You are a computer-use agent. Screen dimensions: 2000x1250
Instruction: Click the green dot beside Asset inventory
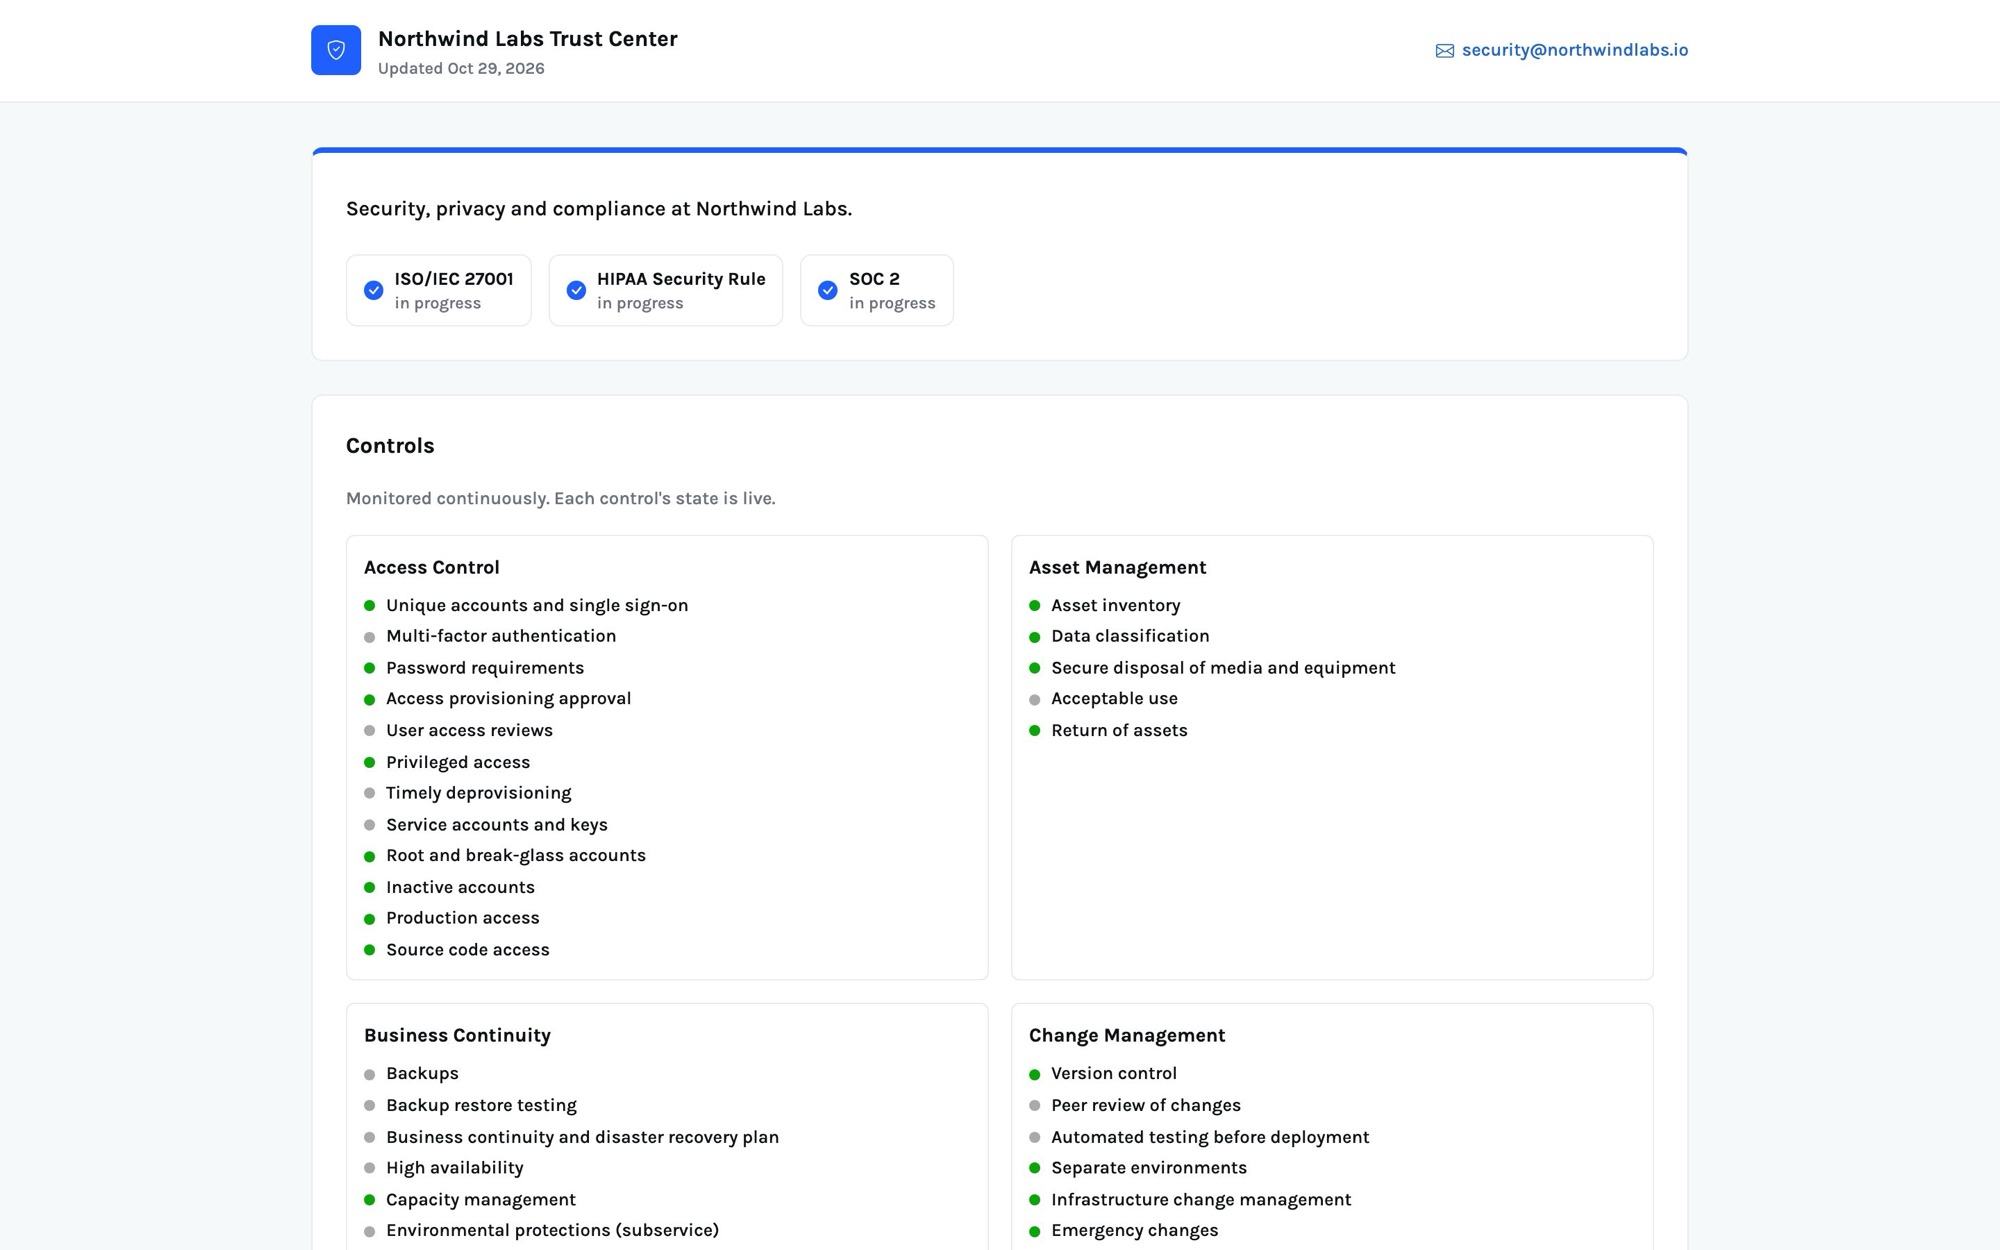point(1034,606)
